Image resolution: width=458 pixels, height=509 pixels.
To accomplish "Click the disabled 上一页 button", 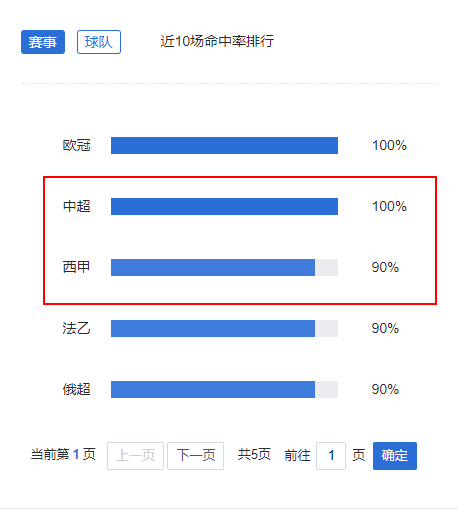I will [x=135, y=456].
